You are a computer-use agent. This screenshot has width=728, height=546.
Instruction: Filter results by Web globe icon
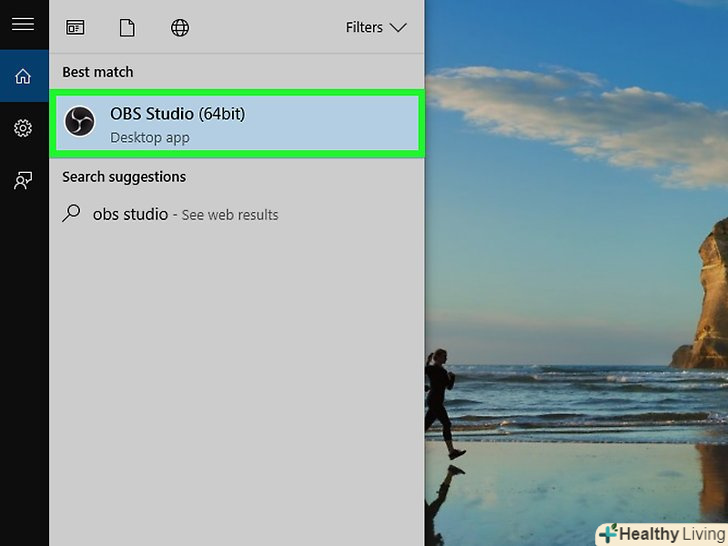click(x=180, y=28)
